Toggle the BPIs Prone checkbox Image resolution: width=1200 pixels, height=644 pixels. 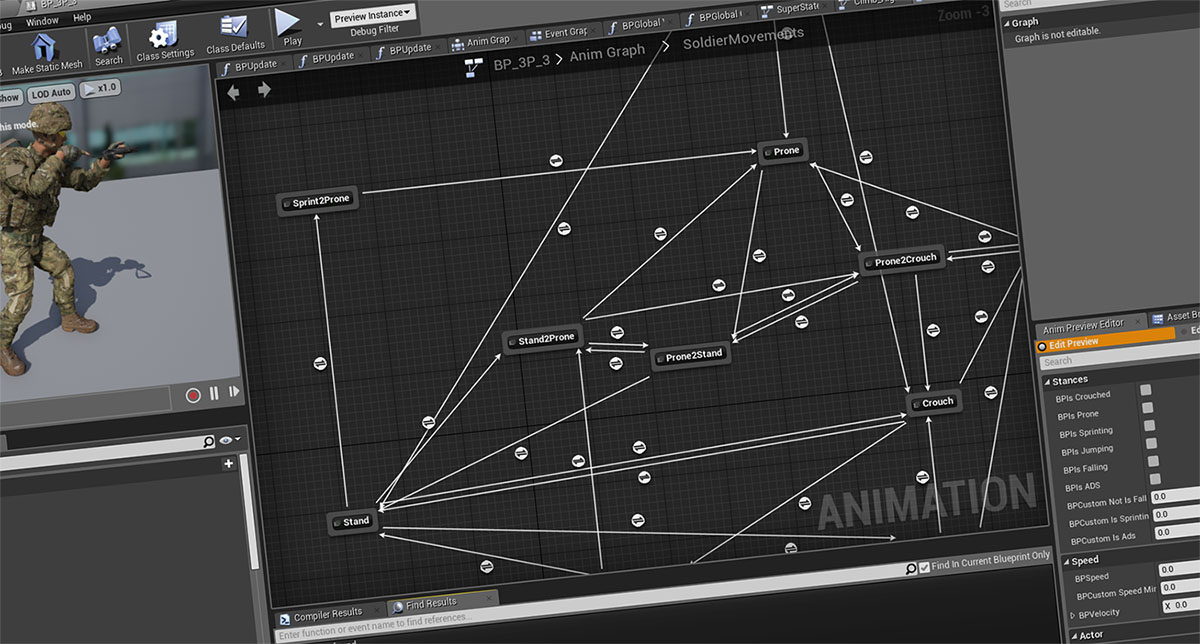(x=1148, y=408)
